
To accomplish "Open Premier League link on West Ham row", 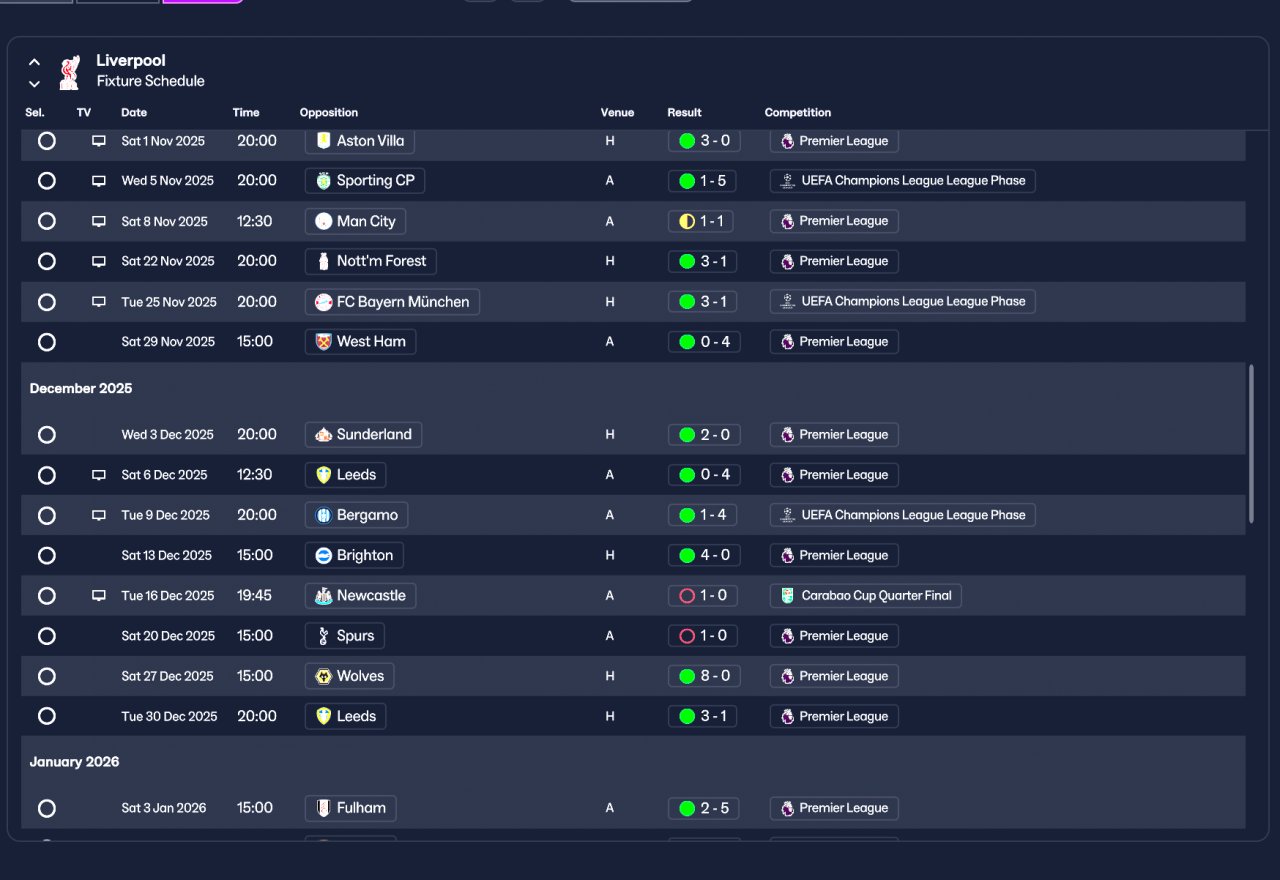I will point(834,342).
